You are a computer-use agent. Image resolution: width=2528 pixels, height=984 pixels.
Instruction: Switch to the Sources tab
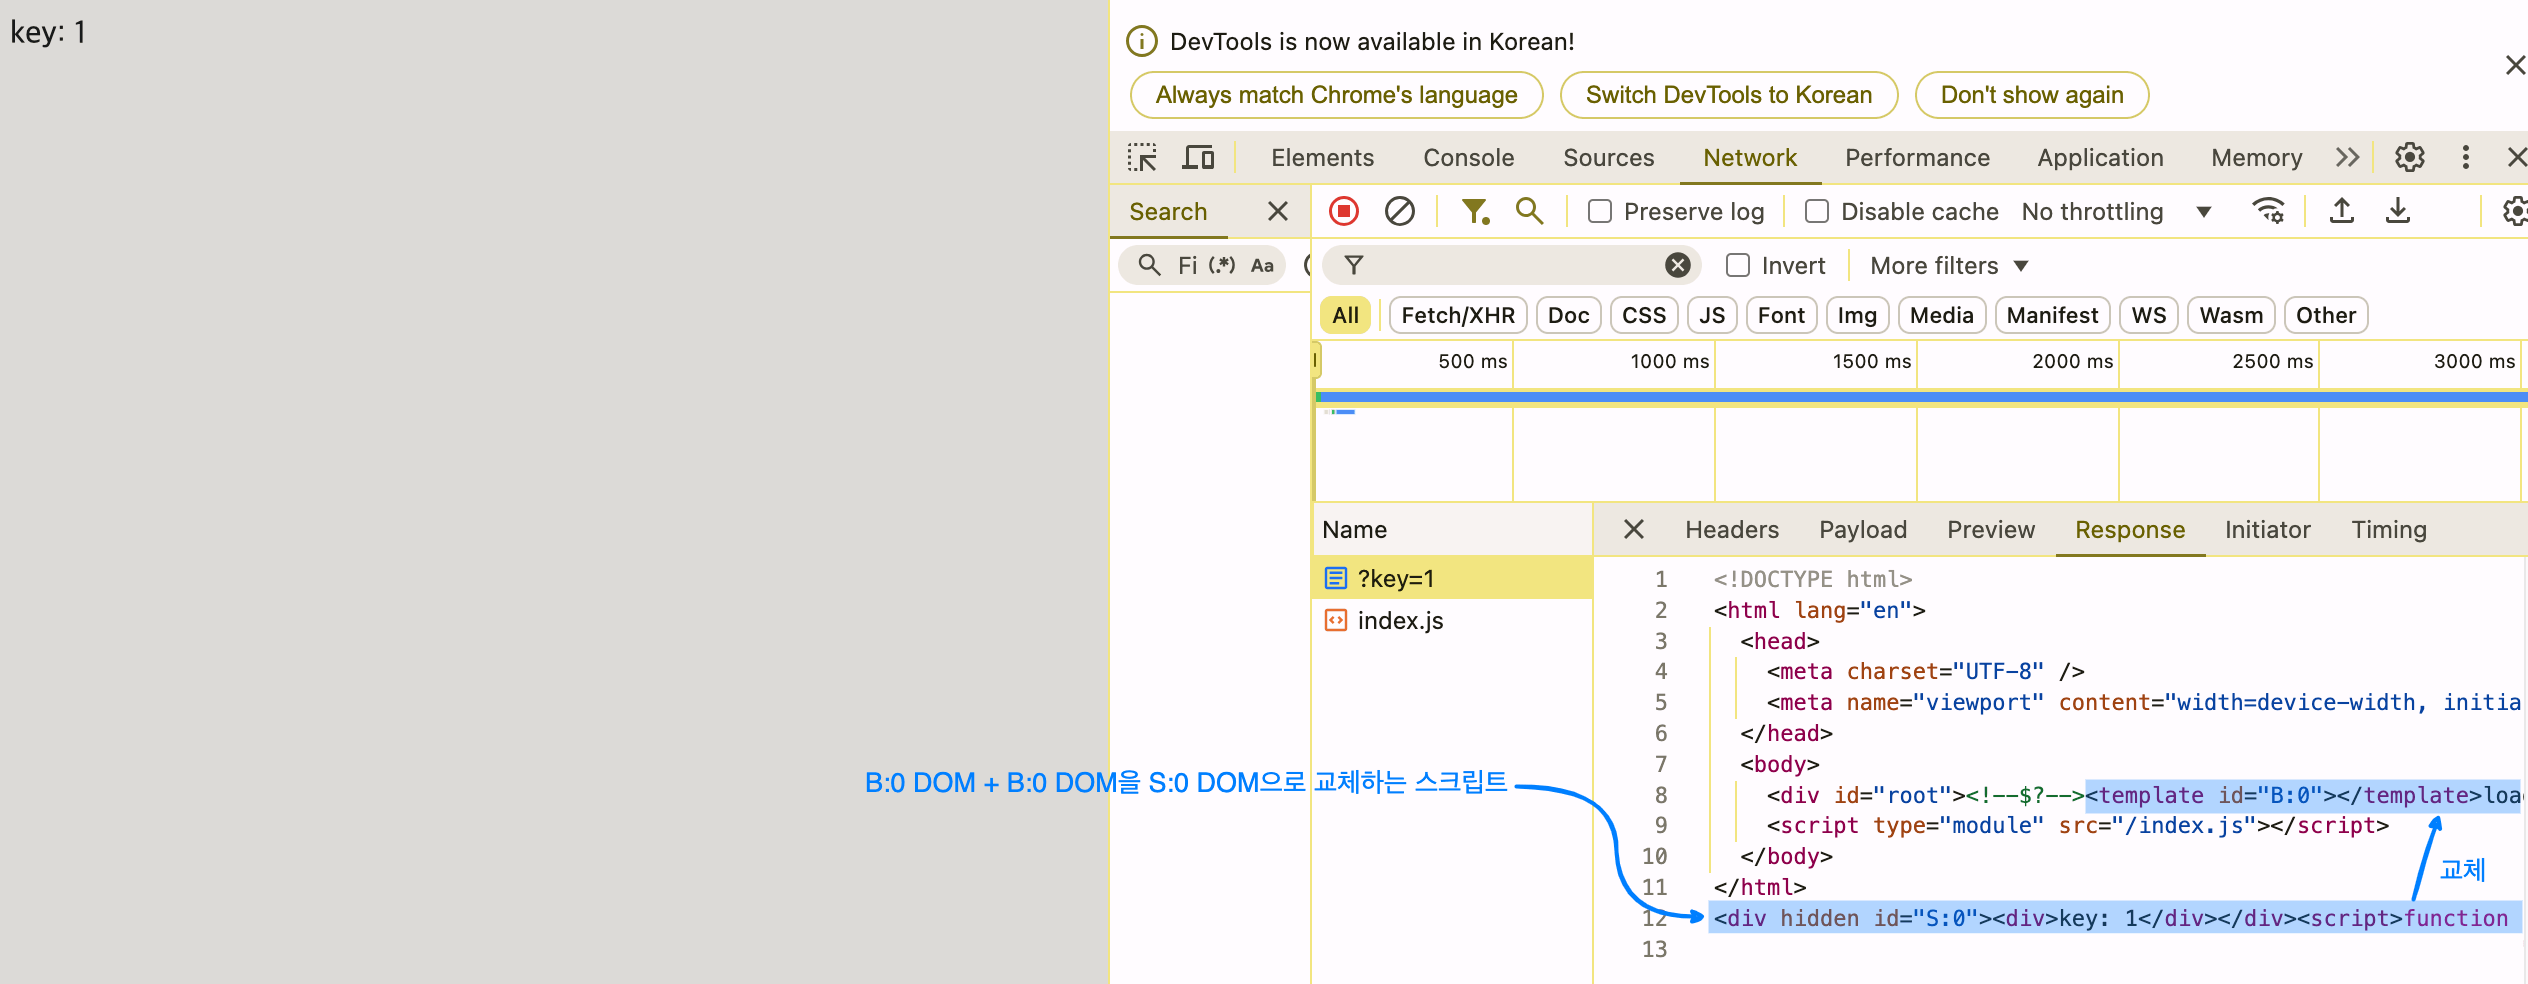pos(1609,158)
